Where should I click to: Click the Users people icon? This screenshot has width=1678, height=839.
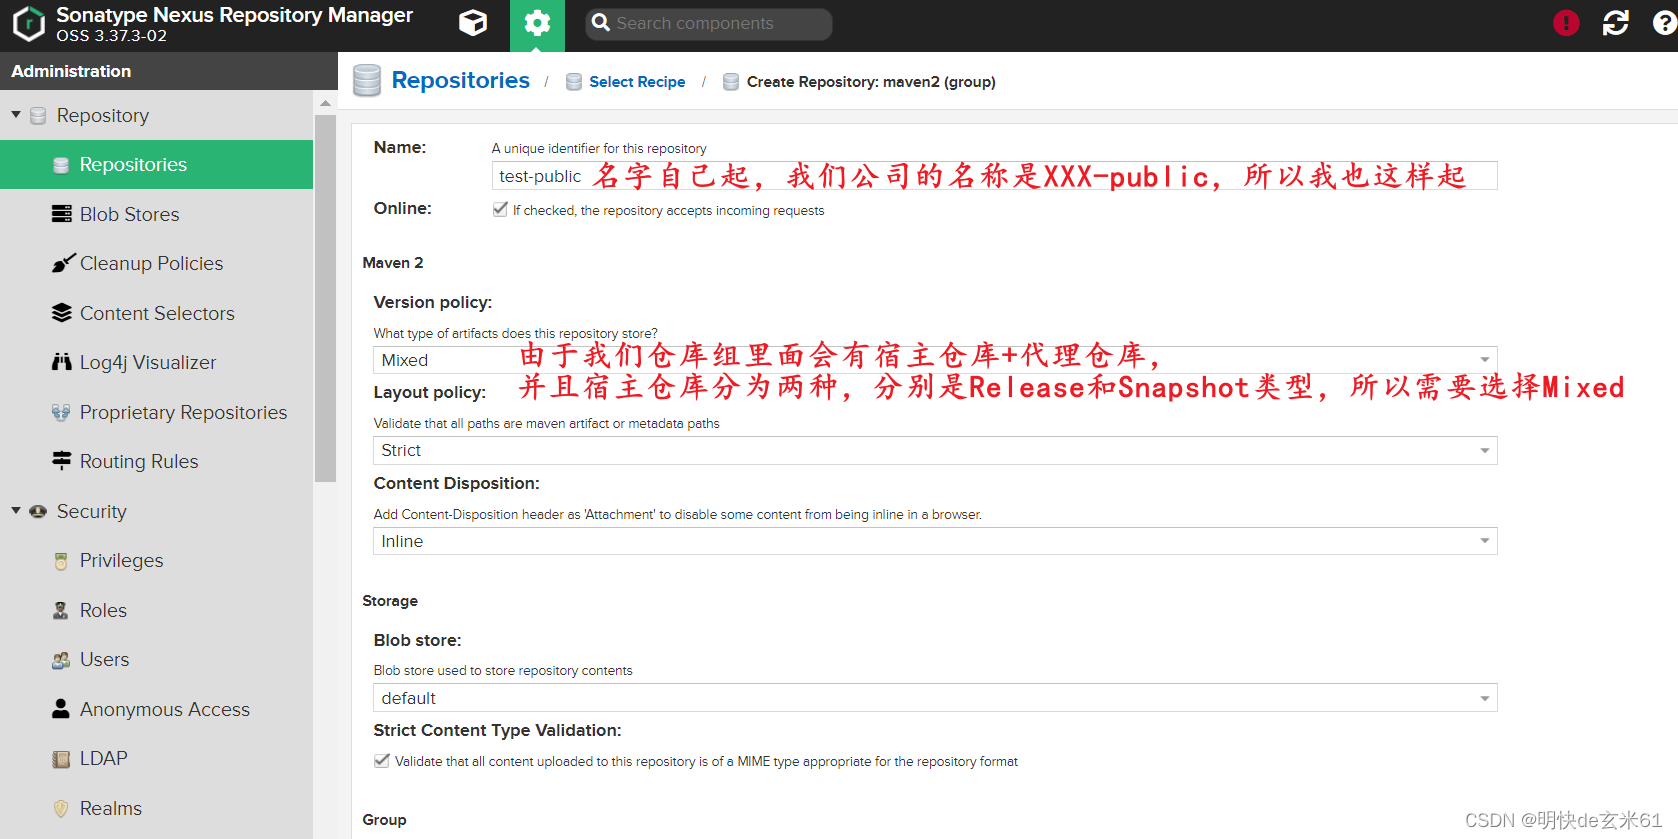click(61, 660)
